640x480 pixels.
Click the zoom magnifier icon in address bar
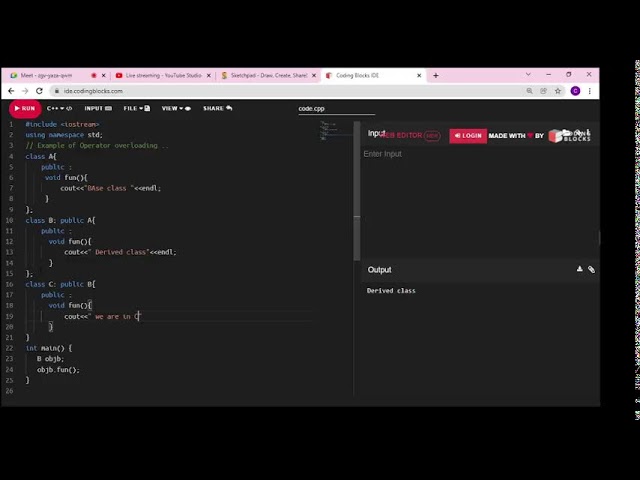coord(529,91)
